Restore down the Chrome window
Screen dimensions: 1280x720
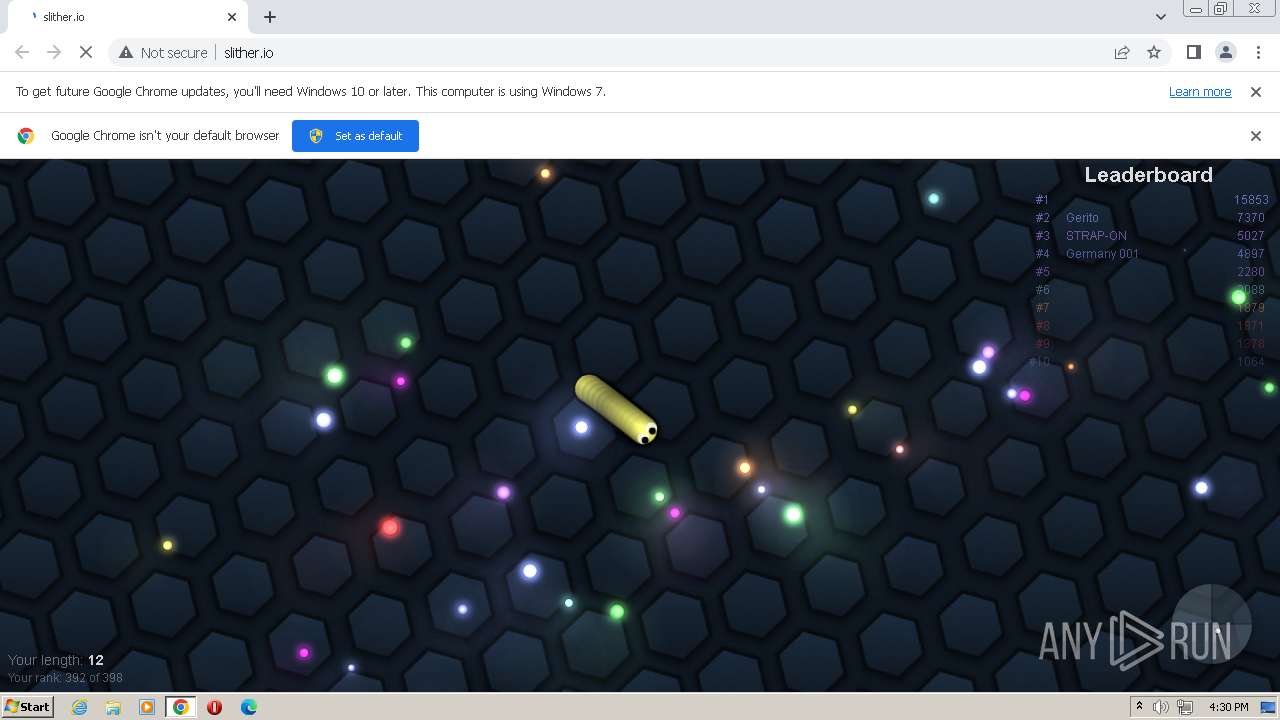pyautogui.click(x=1221, y=9)
